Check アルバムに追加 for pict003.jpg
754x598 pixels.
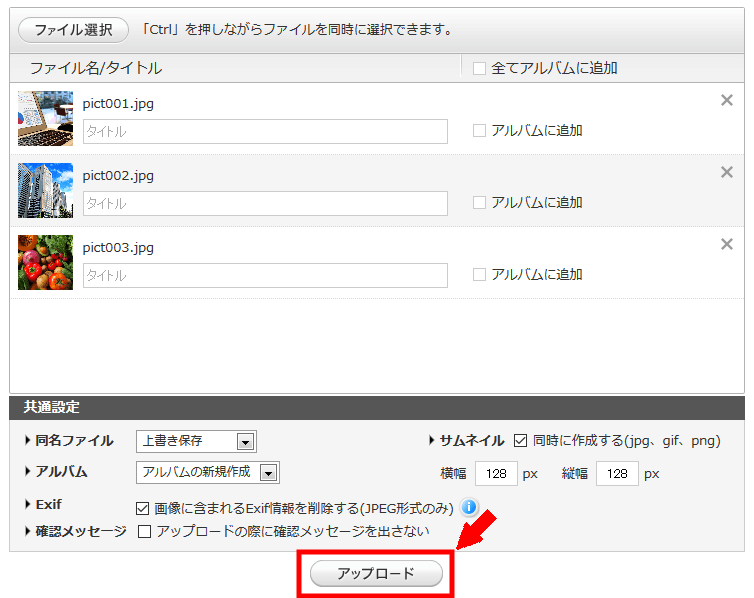coord(479,274)
